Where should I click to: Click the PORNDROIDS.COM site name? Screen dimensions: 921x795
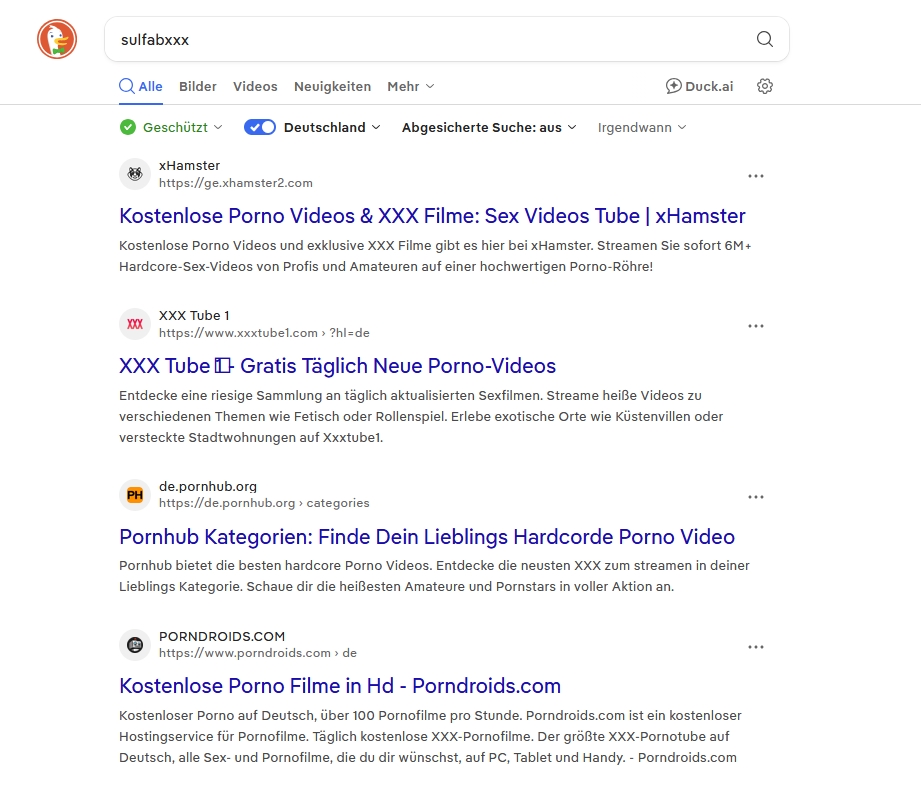(x=222, y=636)
